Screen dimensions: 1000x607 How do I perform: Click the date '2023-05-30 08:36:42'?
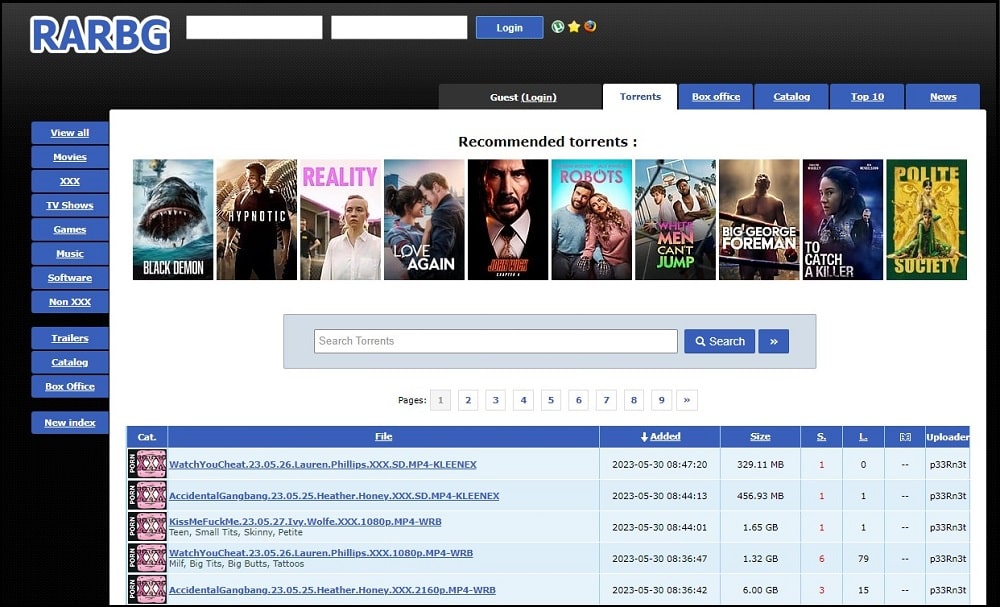click(659, 590)
